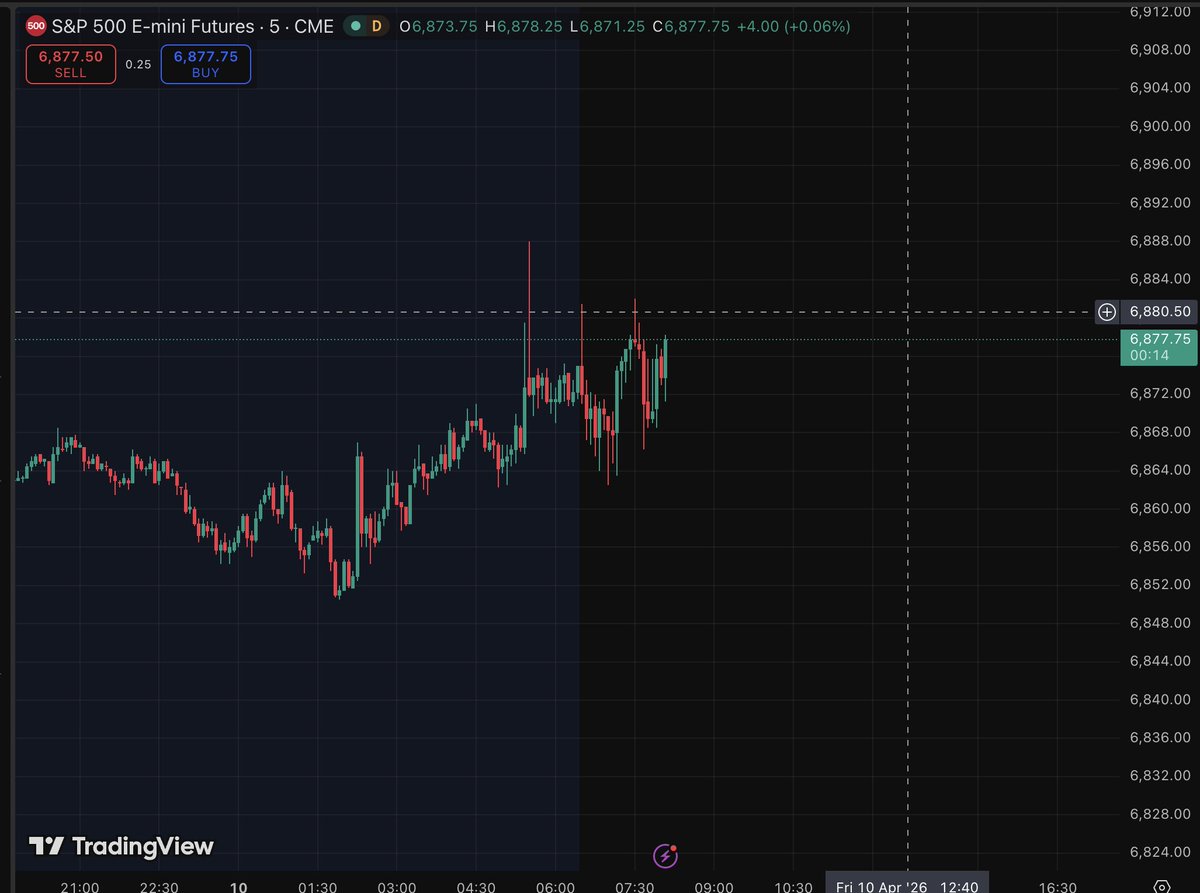Screen dimensions: 1200x893
Task: Click the bold 10 date label on time axis
Action: tap(238, 886)
